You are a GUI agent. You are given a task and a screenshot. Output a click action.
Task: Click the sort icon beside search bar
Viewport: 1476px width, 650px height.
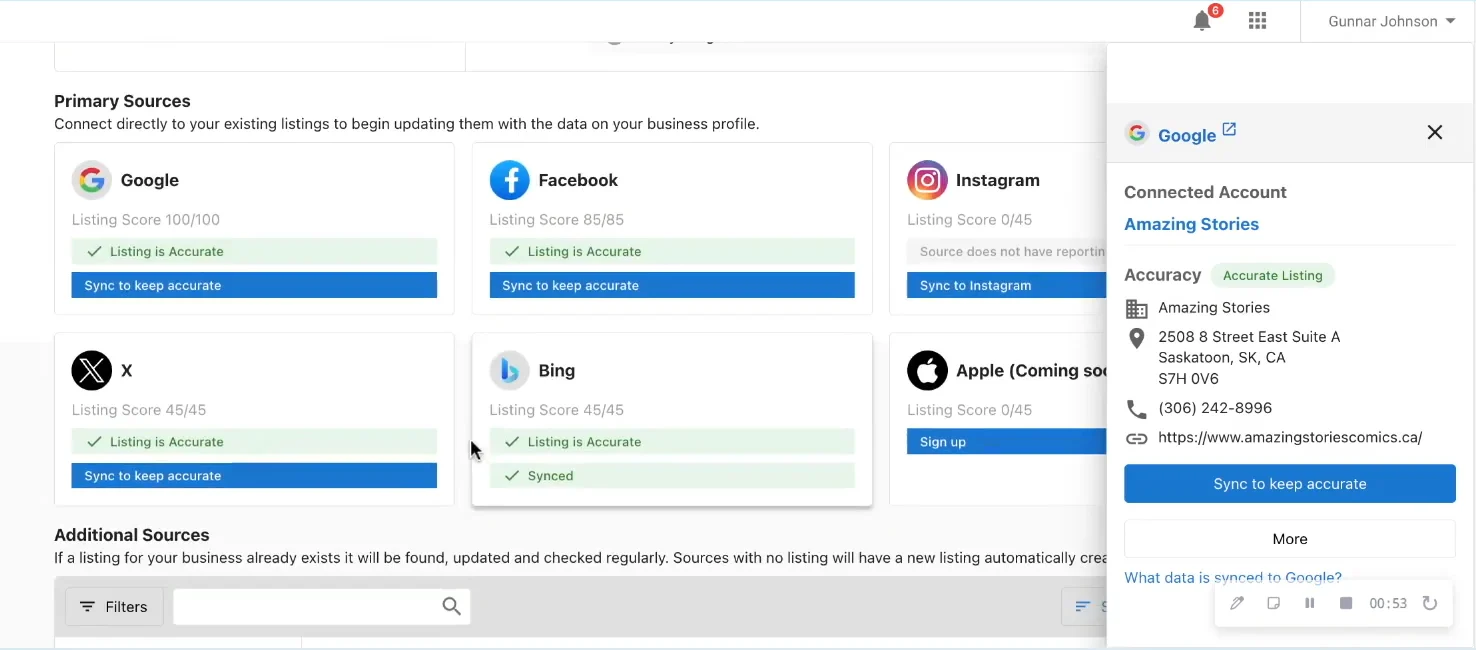click(1083, 606)
